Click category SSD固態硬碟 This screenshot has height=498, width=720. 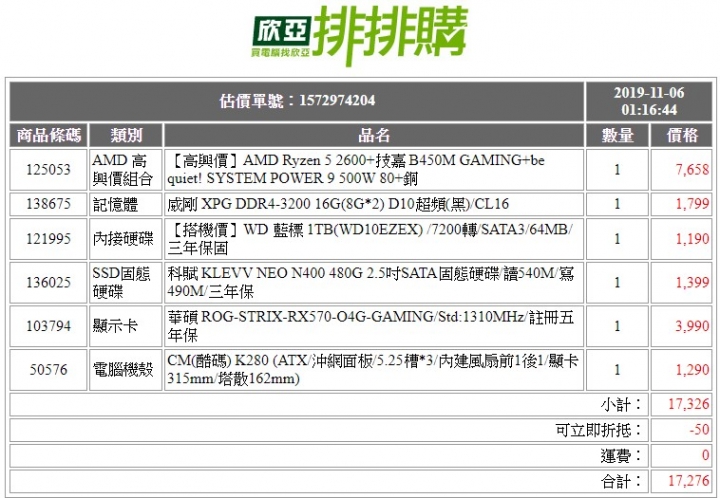point(122,282)
